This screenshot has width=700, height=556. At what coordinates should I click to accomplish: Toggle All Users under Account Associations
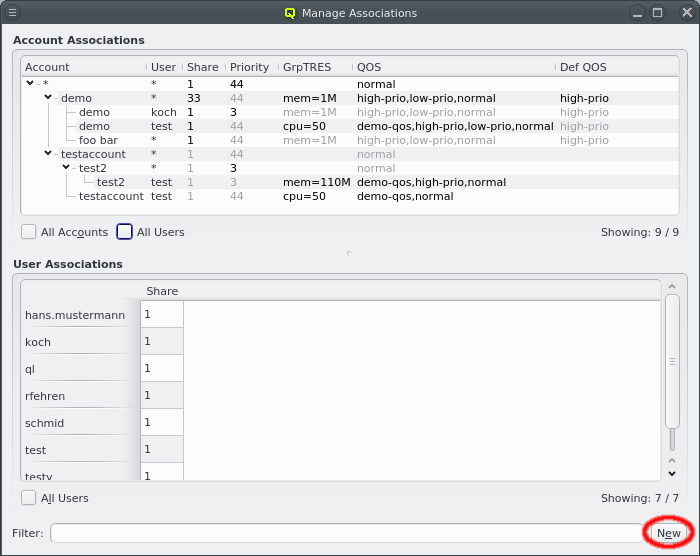tap(124, 232)
